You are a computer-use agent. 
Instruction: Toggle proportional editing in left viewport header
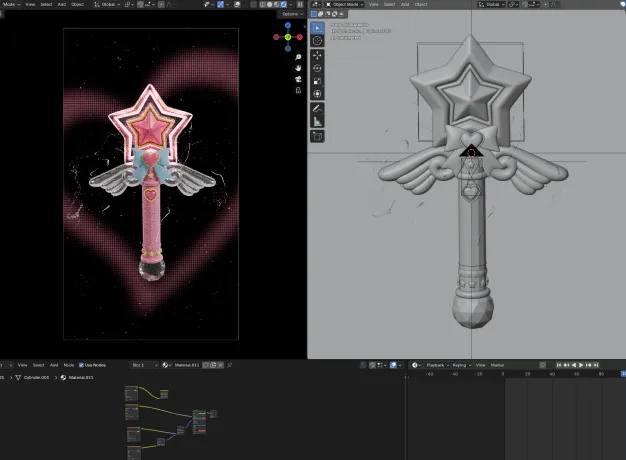161,4
